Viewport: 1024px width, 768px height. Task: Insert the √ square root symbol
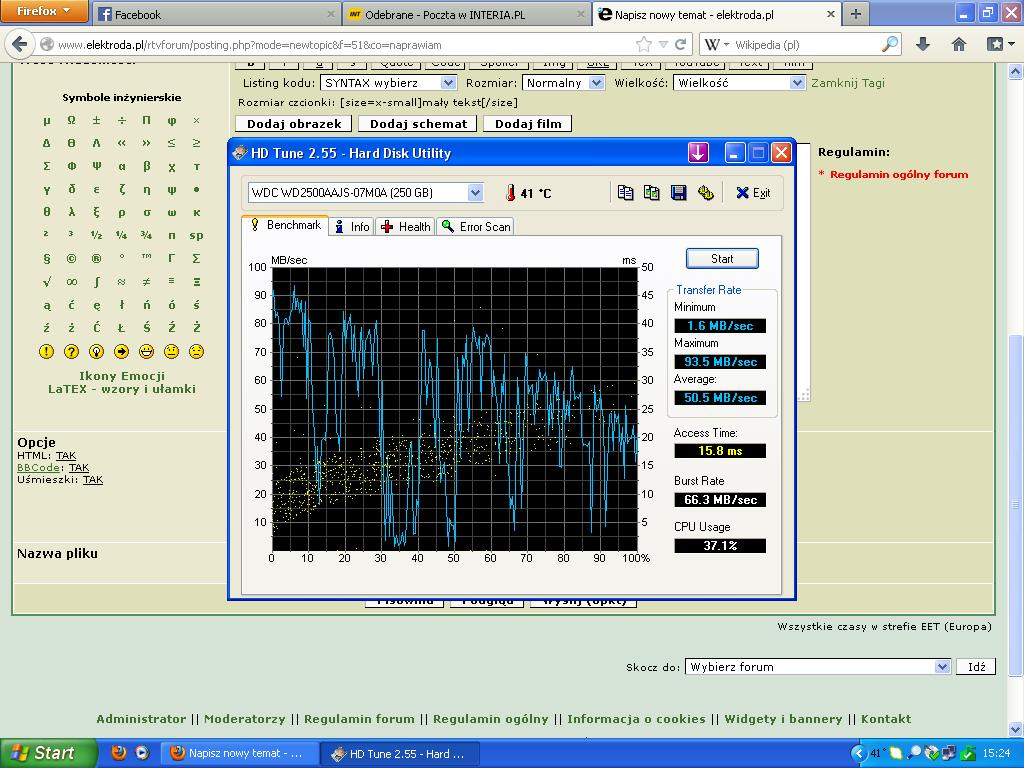pos(46,281)
